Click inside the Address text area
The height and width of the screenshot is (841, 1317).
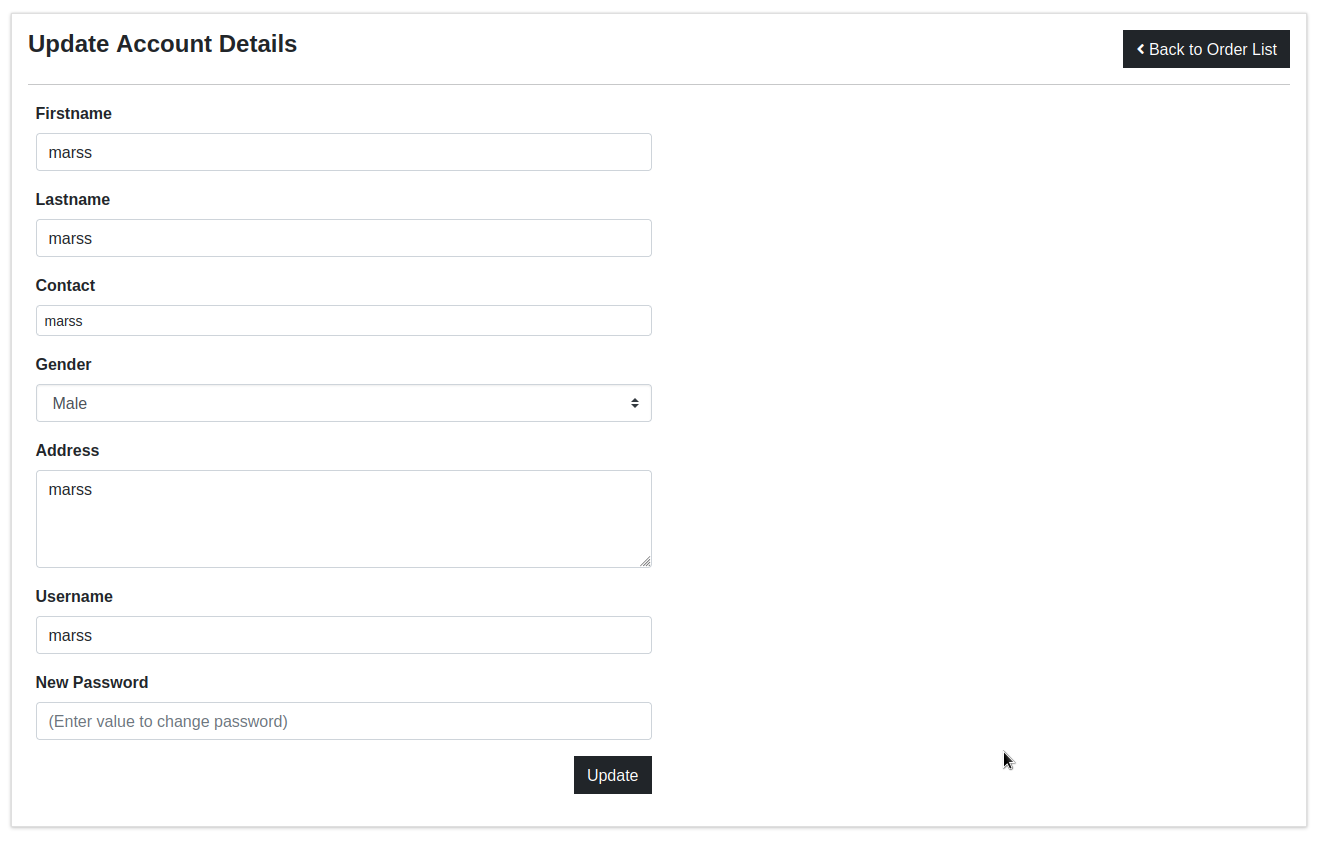click(343, 518)
